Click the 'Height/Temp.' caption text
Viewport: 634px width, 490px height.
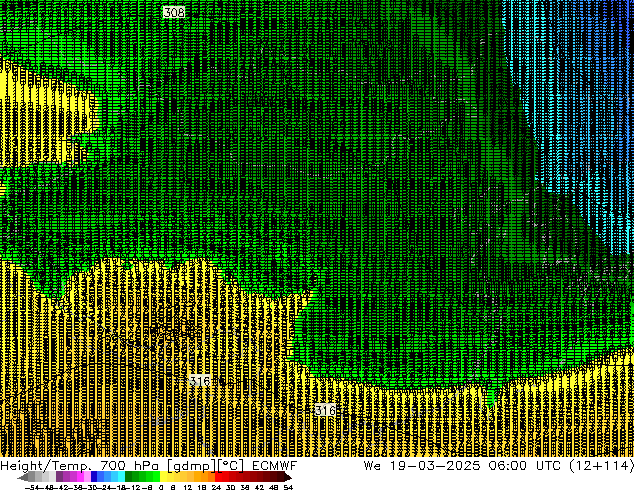pyautogui.click(x=46, y=466)
